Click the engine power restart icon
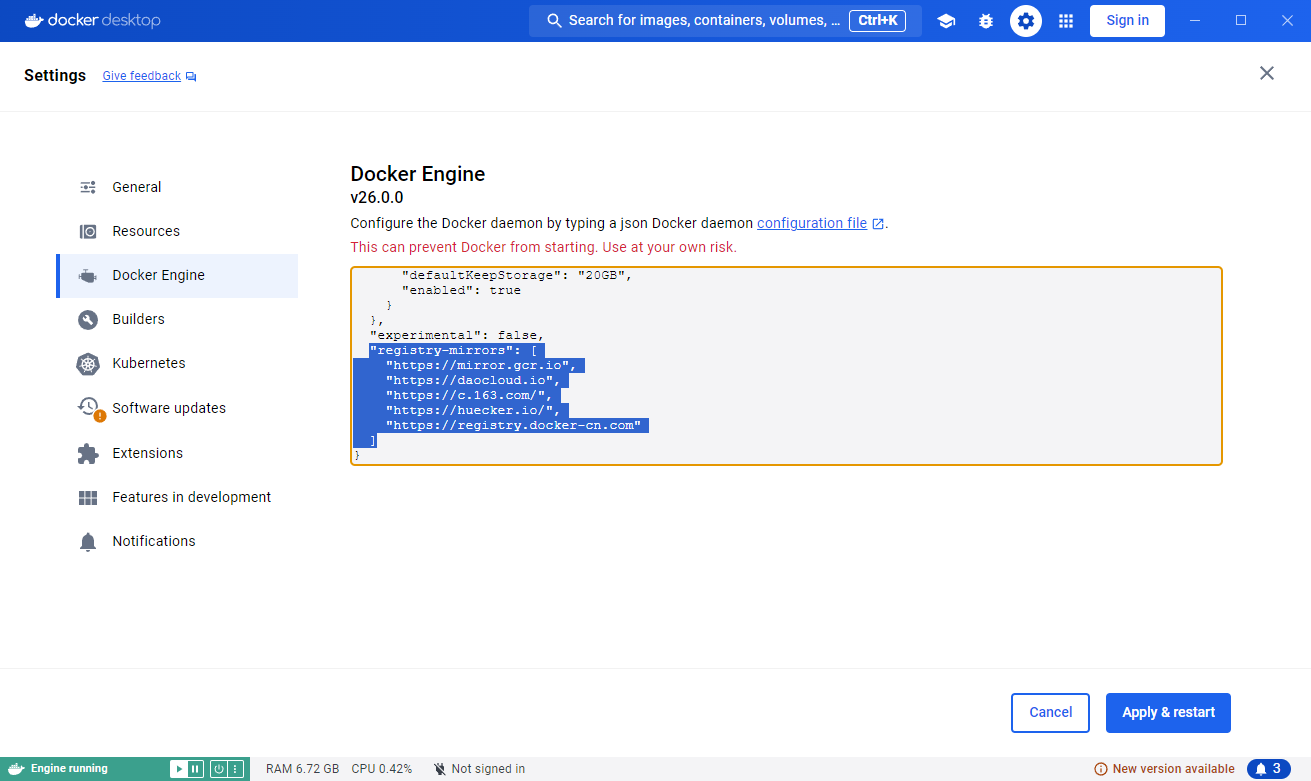Viewport: 1311px width, 781px height. pyautogui.click(x=217, y=768)
